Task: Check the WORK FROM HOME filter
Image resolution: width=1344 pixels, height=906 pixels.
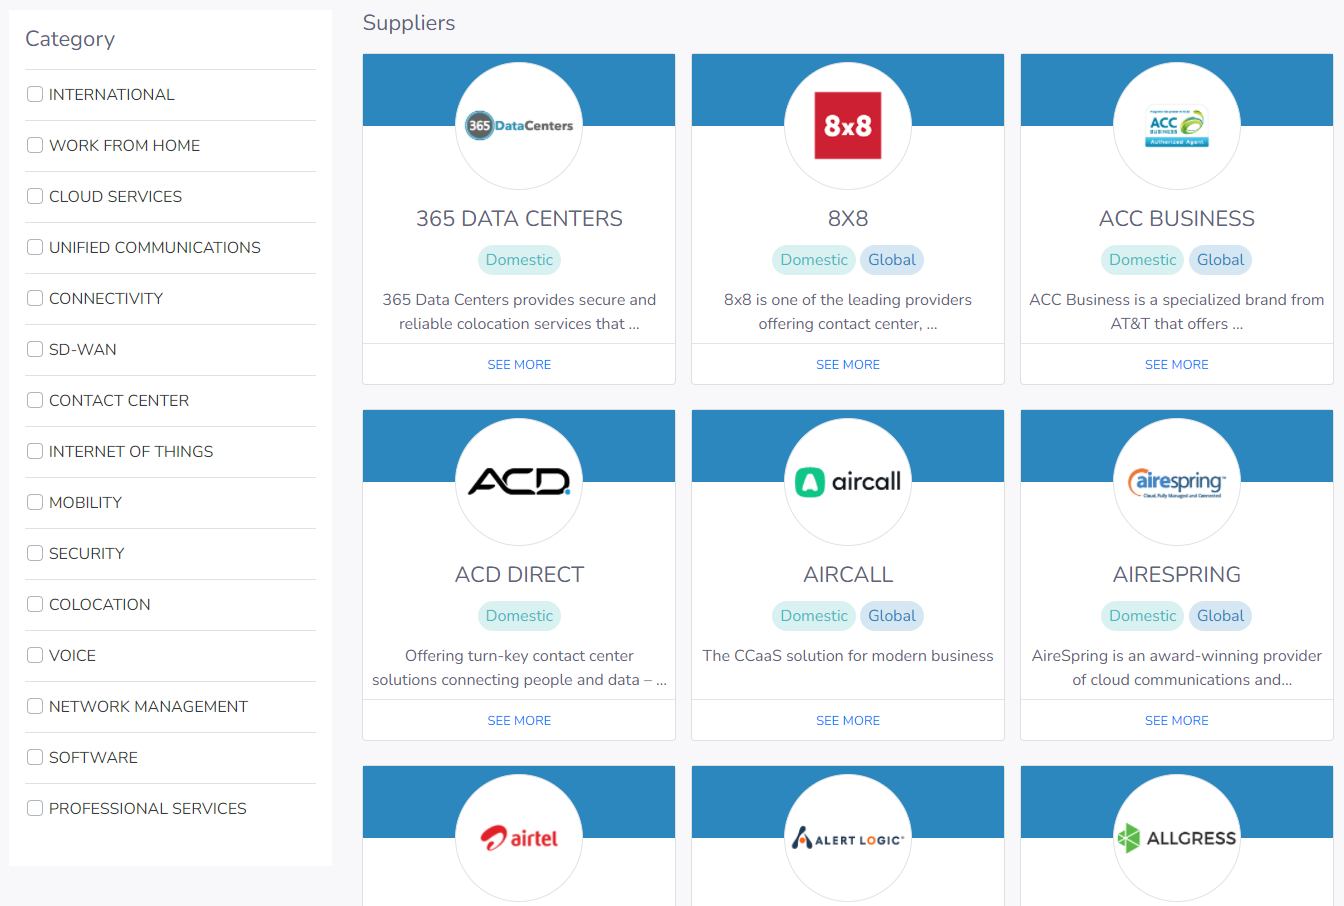Action: pyautogui.click(x=35, y=145)
